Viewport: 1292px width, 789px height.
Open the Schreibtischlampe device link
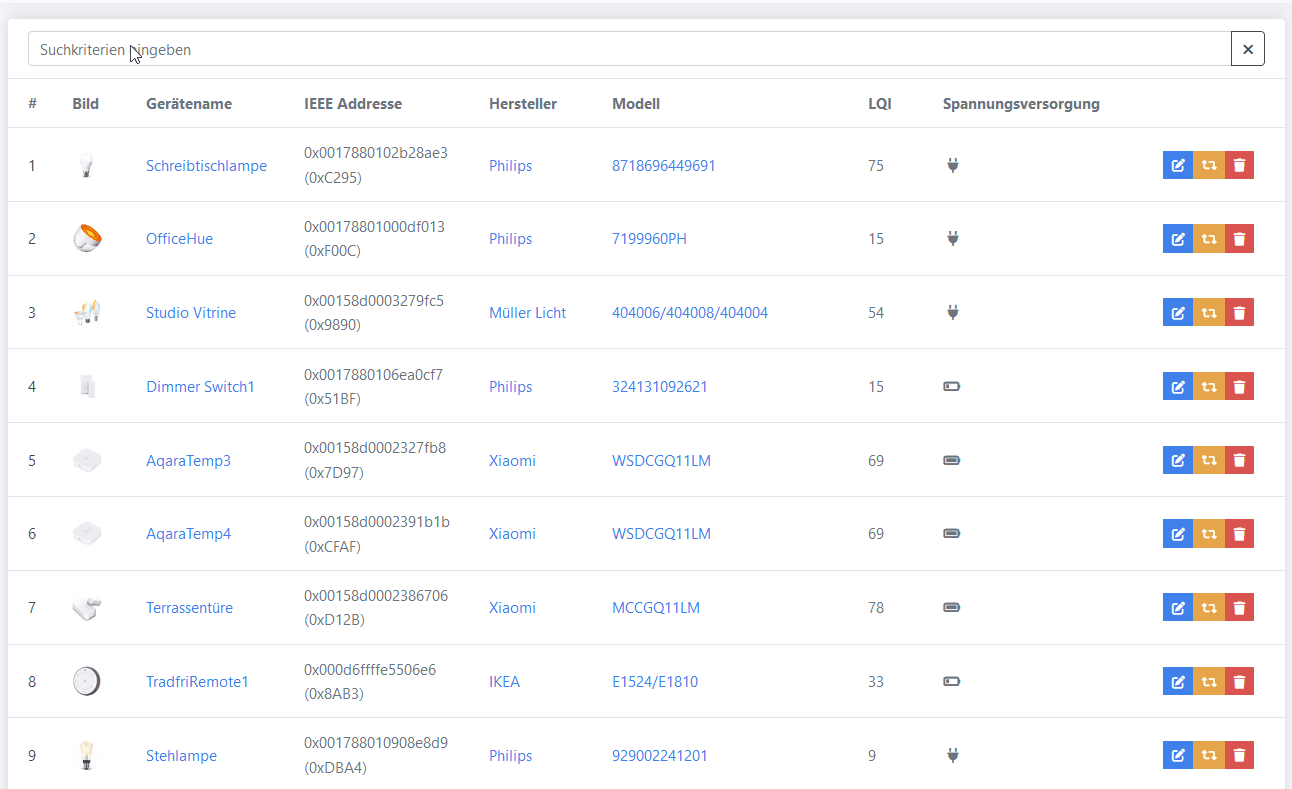click(206, 166)
